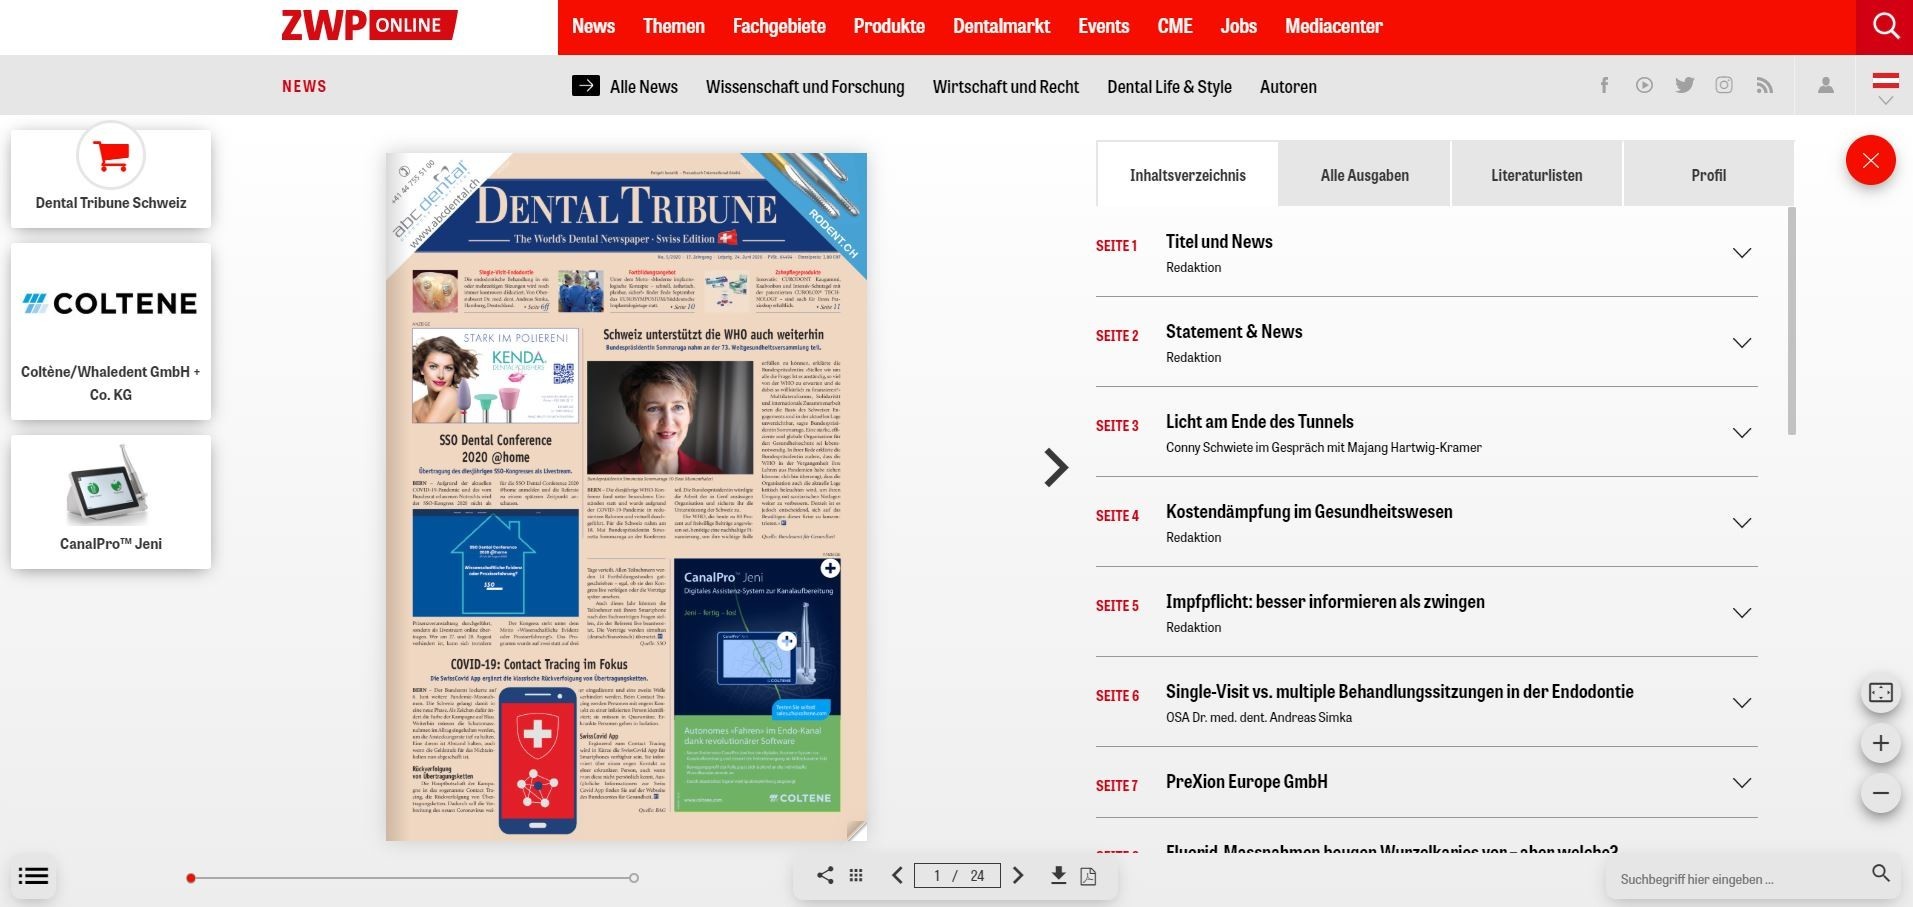1913x907 pixels.
Task: Open the Produkte menu item
Action: click(889, 26)
